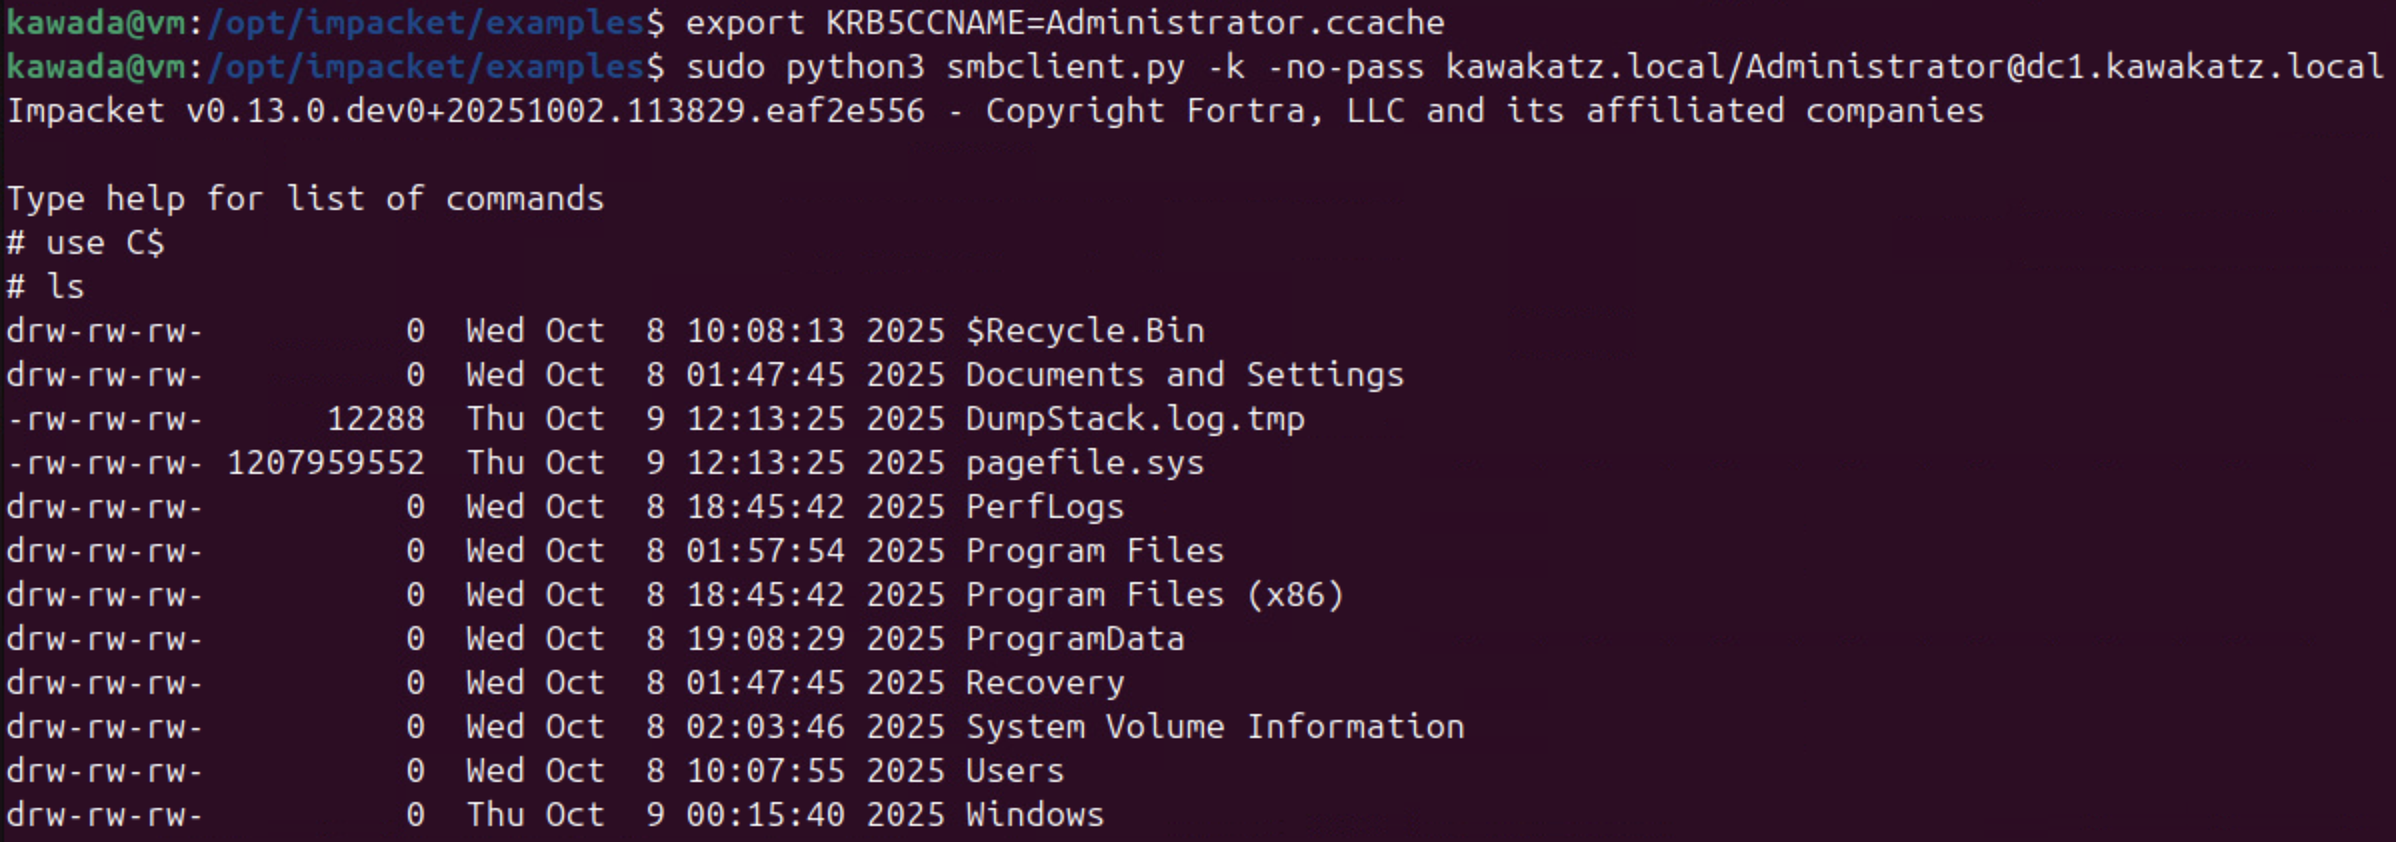Click the 'ls' command text
This screenshot has height=842, width=2396.
65,287
